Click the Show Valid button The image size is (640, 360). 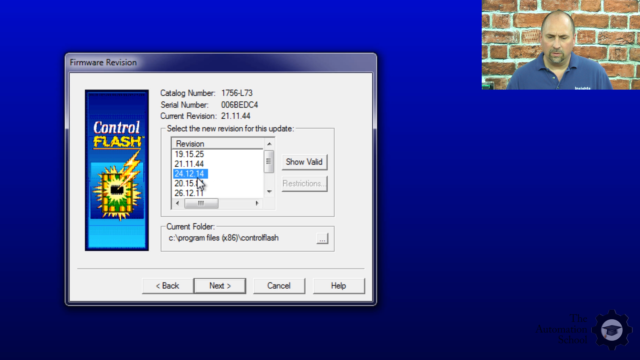[x=304, y=162]
